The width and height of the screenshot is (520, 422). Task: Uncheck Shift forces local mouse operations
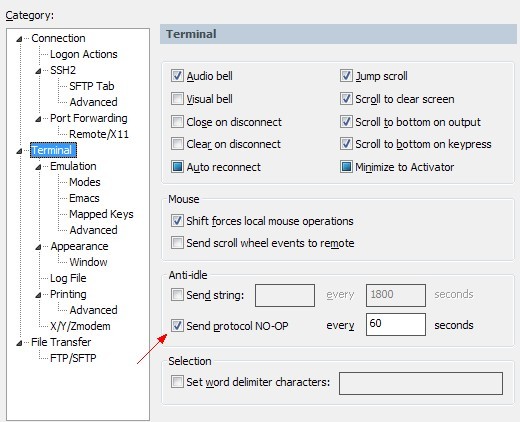pyautogui.click(x=177, y=221)
